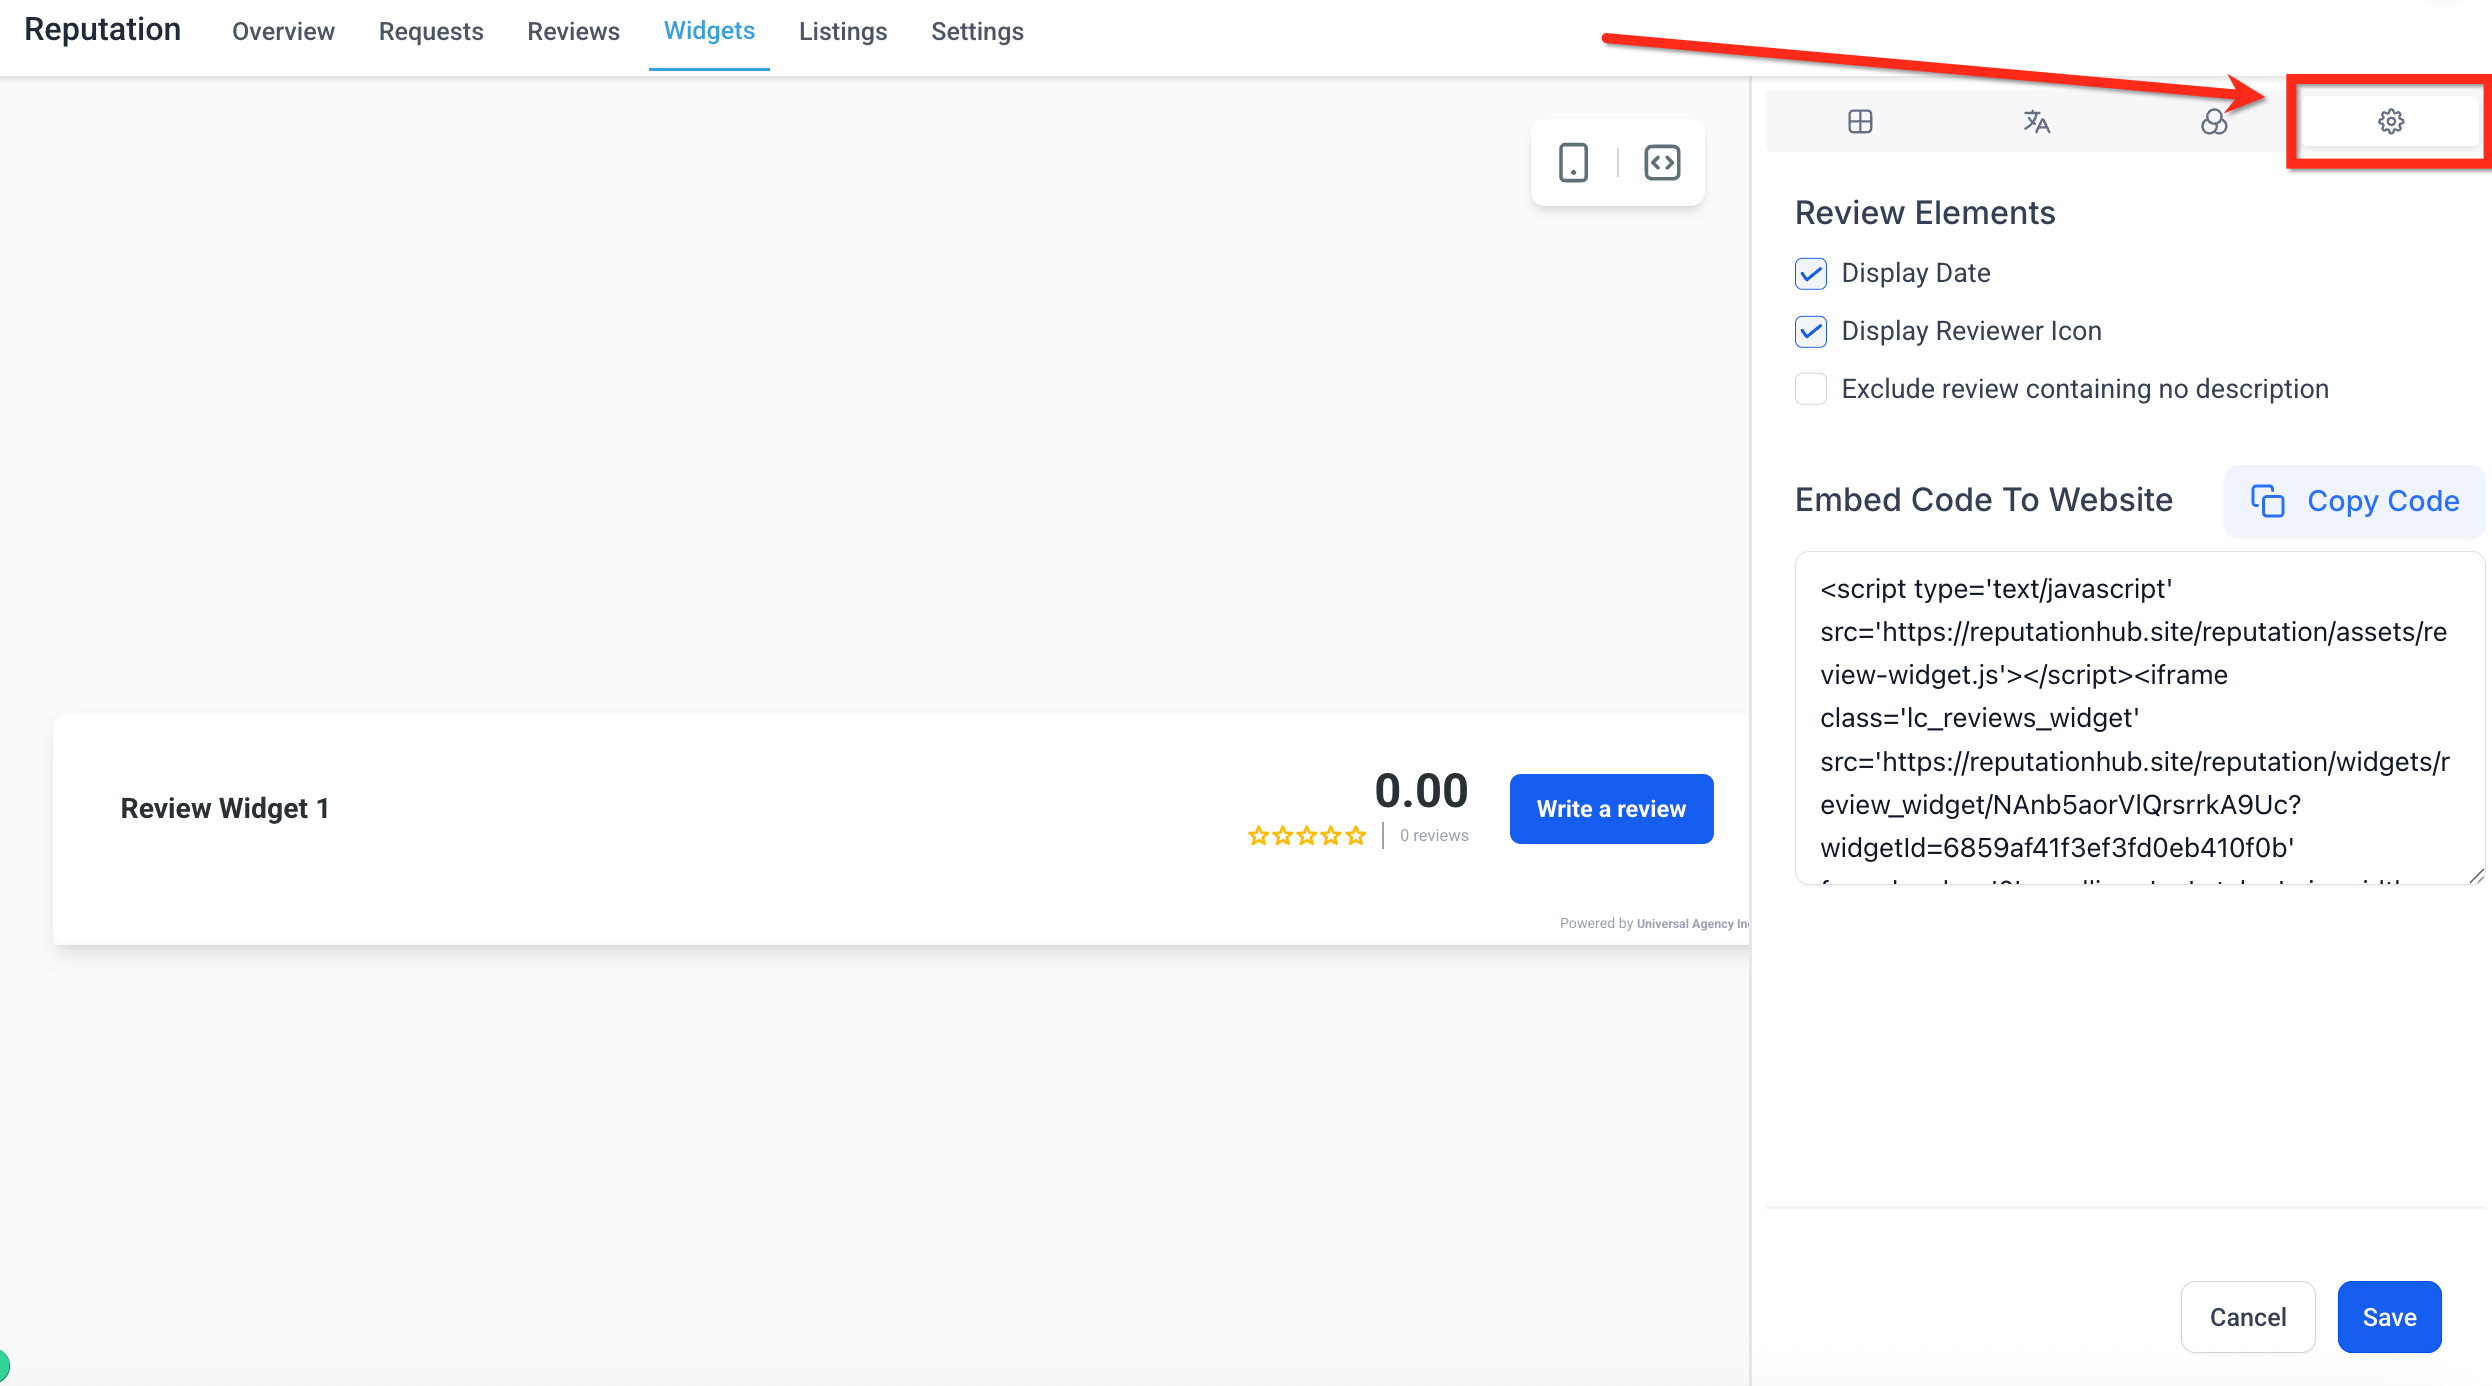Select the gear settings tab icon
Image resolution: width=2492 pixels, height=1386 pixels.
(x=2390, y=122)
